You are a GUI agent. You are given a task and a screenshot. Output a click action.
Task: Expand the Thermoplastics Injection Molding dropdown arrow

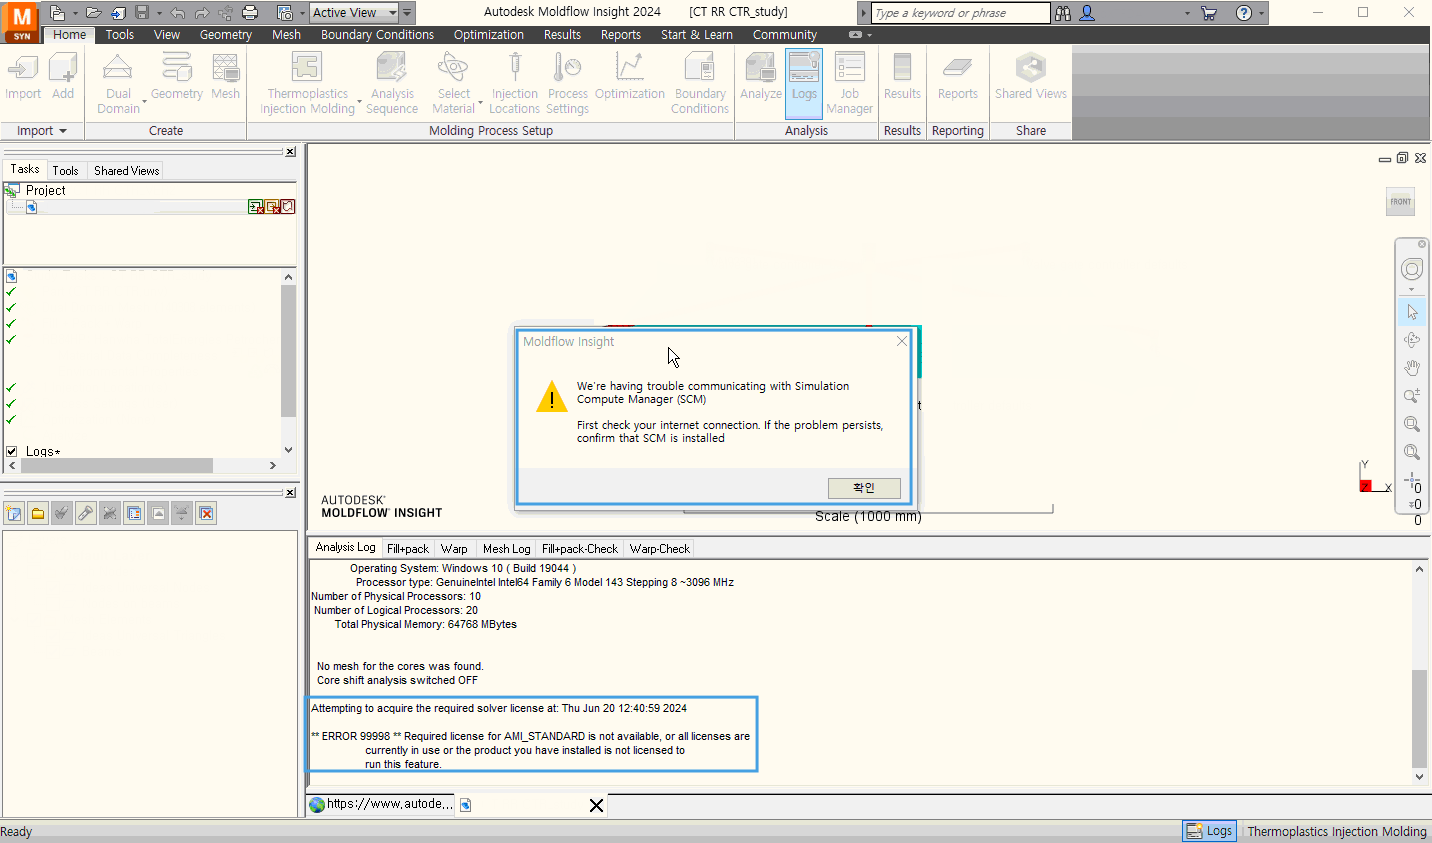[359, 102]
